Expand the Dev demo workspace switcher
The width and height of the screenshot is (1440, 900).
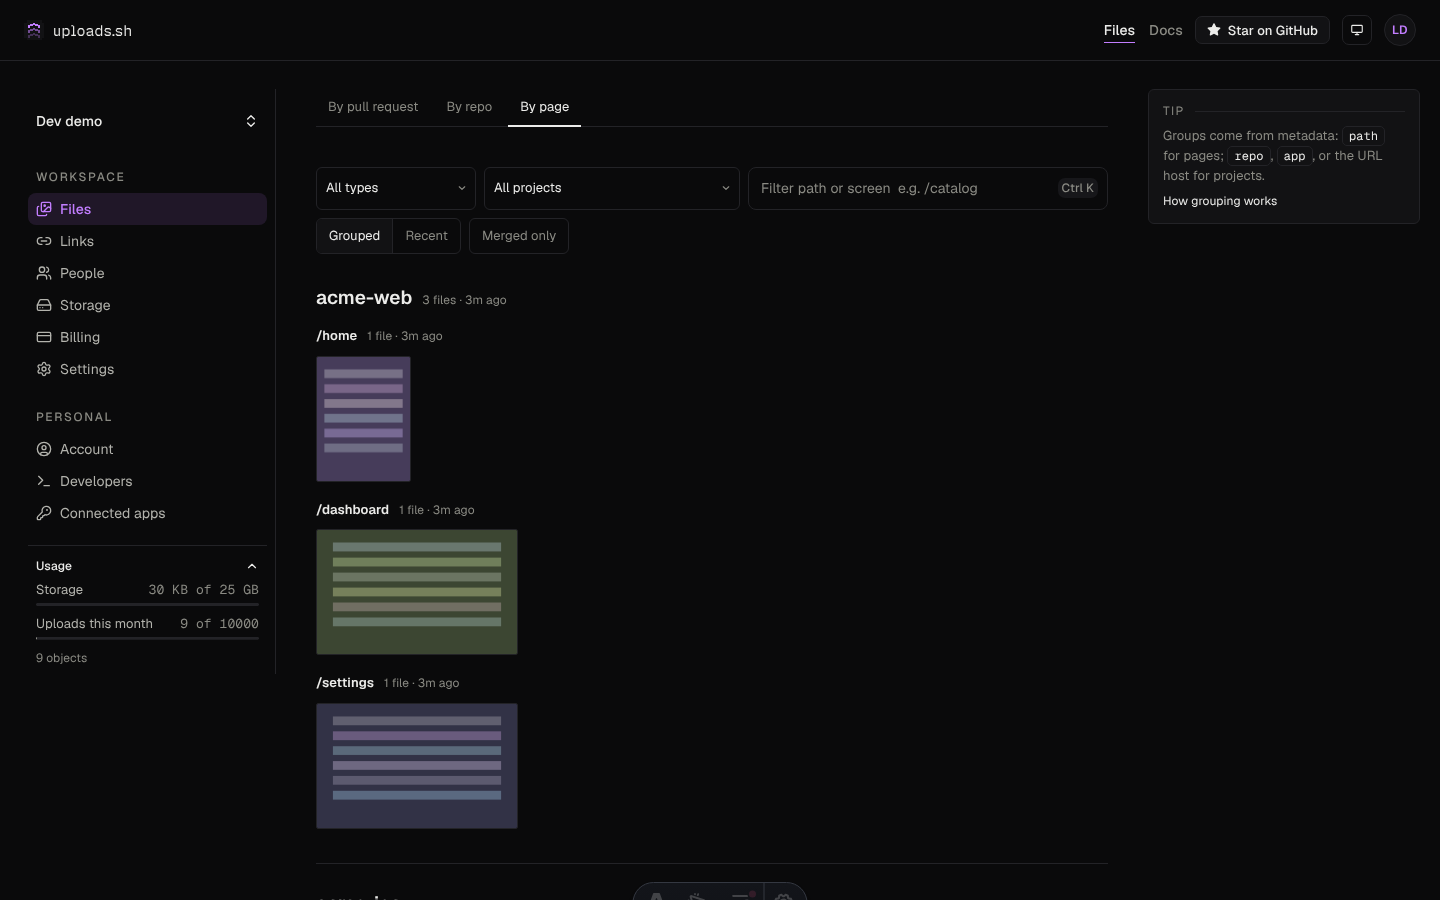[147, 121]
